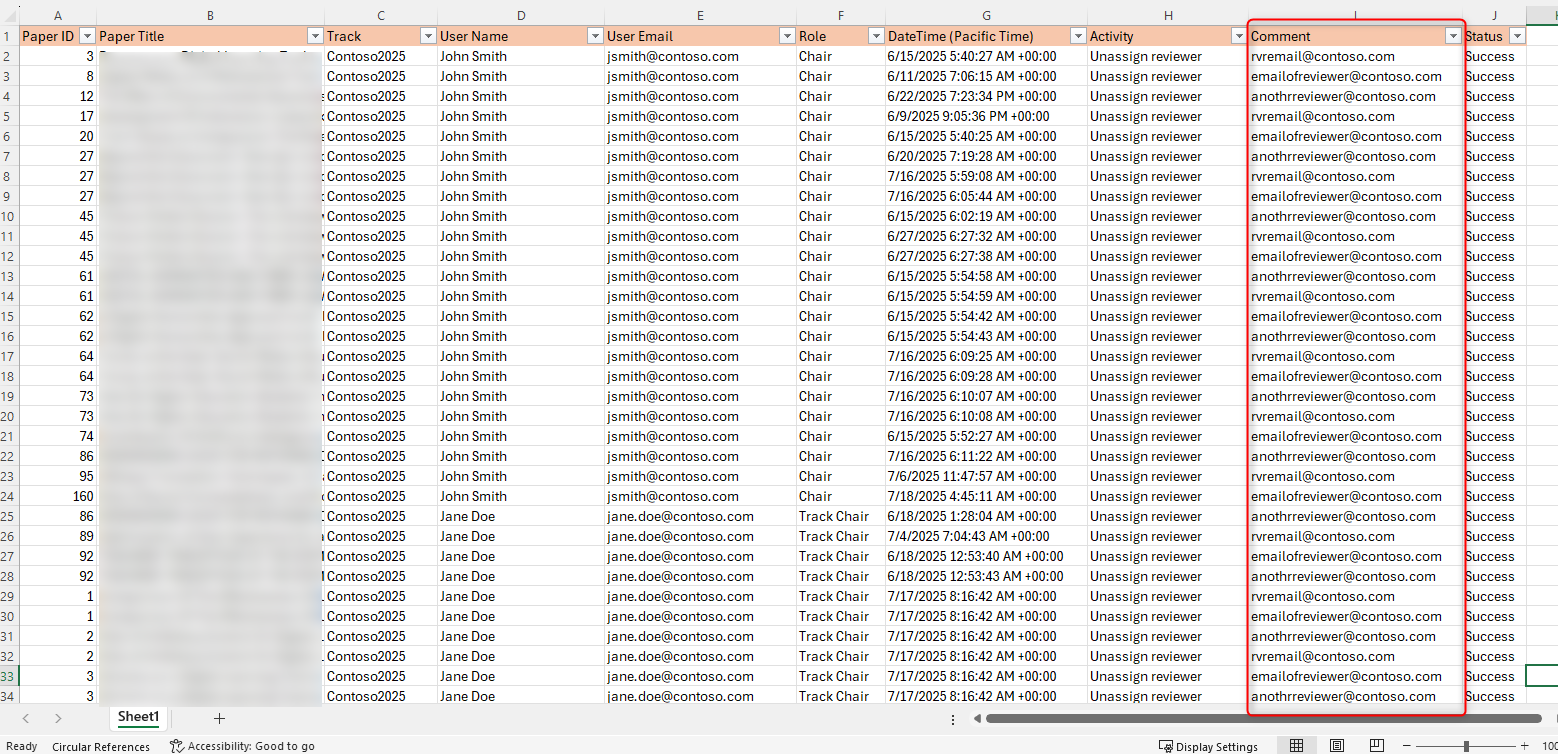Select the Sheet1 tab
The width and height of the screenshot is (1558, 754).
pyautogui.click(x=138, y=717)
